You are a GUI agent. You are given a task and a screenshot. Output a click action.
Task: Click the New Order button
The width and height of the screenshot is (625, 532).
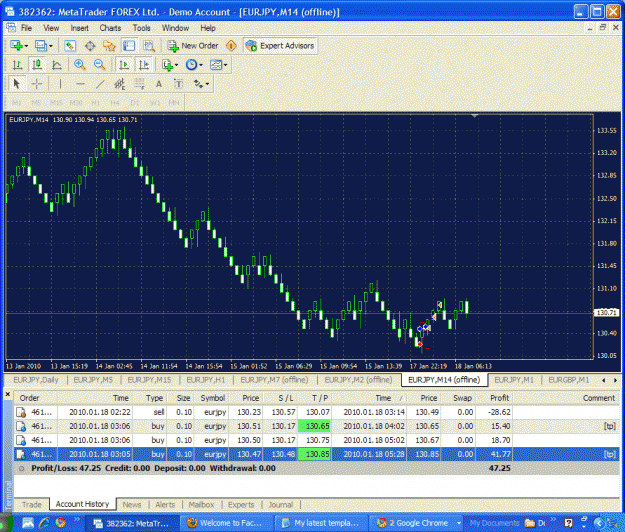coord(193,46)
